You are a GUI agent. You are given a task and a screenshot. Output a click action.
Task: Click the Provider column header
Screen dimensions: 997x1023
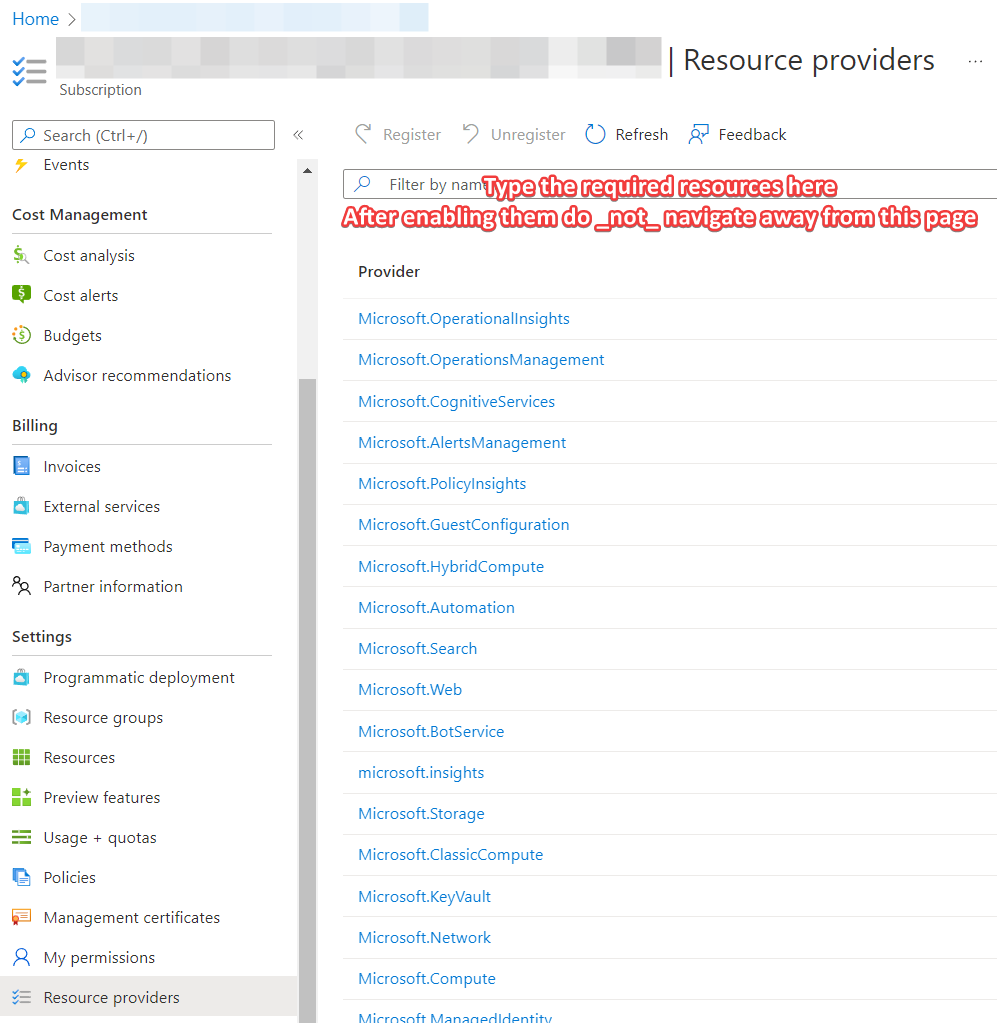tap(389, 271)
